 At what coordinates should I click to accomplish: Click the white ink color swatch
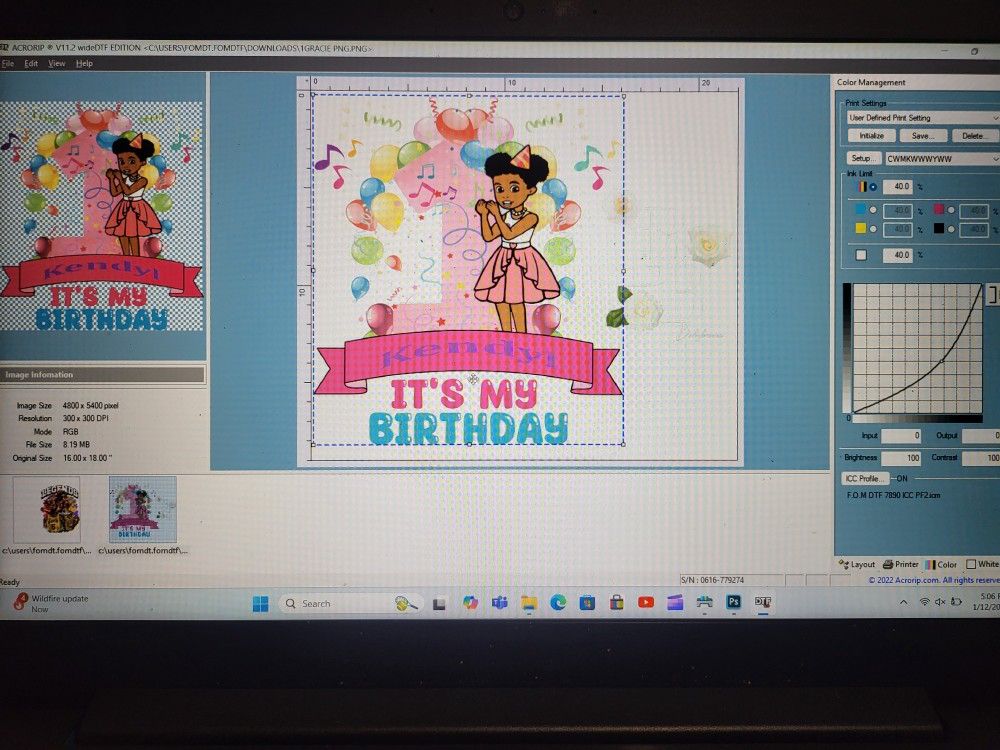click(x=861, y=255)
